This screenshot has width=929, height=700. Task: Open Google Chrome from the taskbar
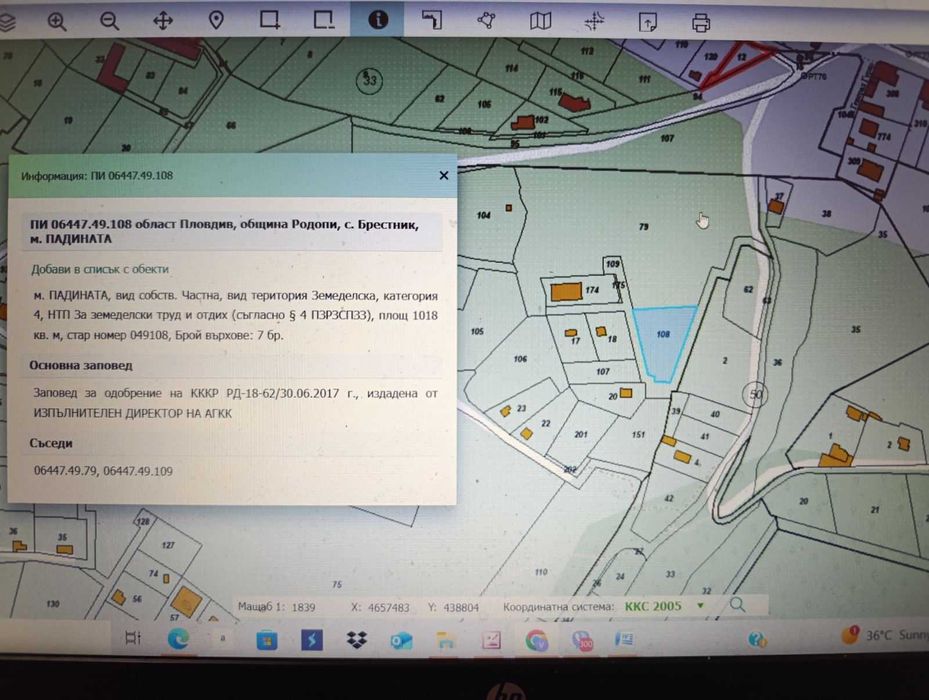pos(536,641)
